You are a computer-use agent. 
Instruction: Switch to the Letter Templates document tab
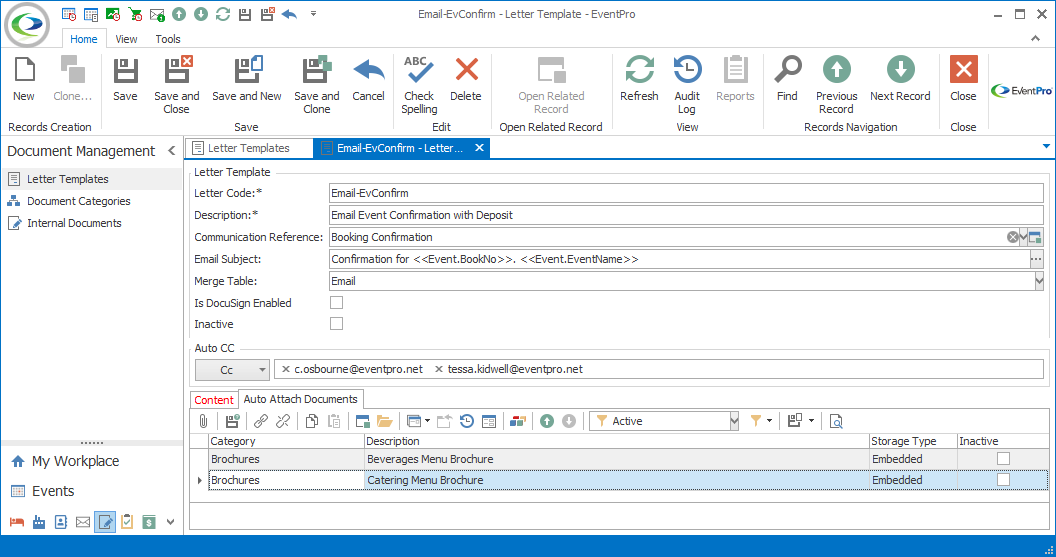248,148
